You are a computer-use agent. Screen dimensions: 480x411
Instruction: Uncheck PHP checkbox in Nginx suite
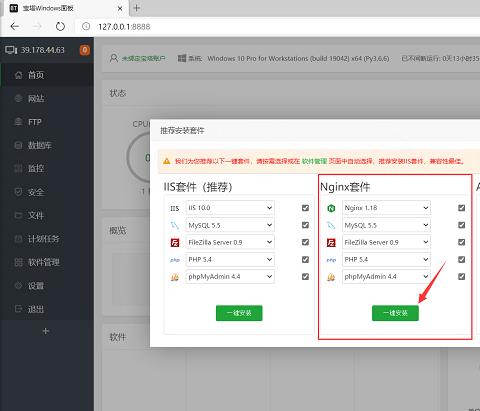pos(461,259)
